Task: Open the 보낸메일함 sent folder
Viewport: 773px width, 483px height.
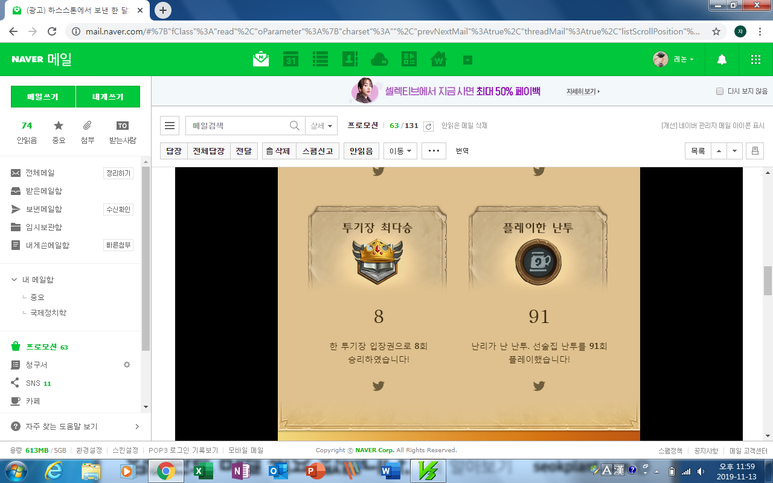Action: [43, 209]
